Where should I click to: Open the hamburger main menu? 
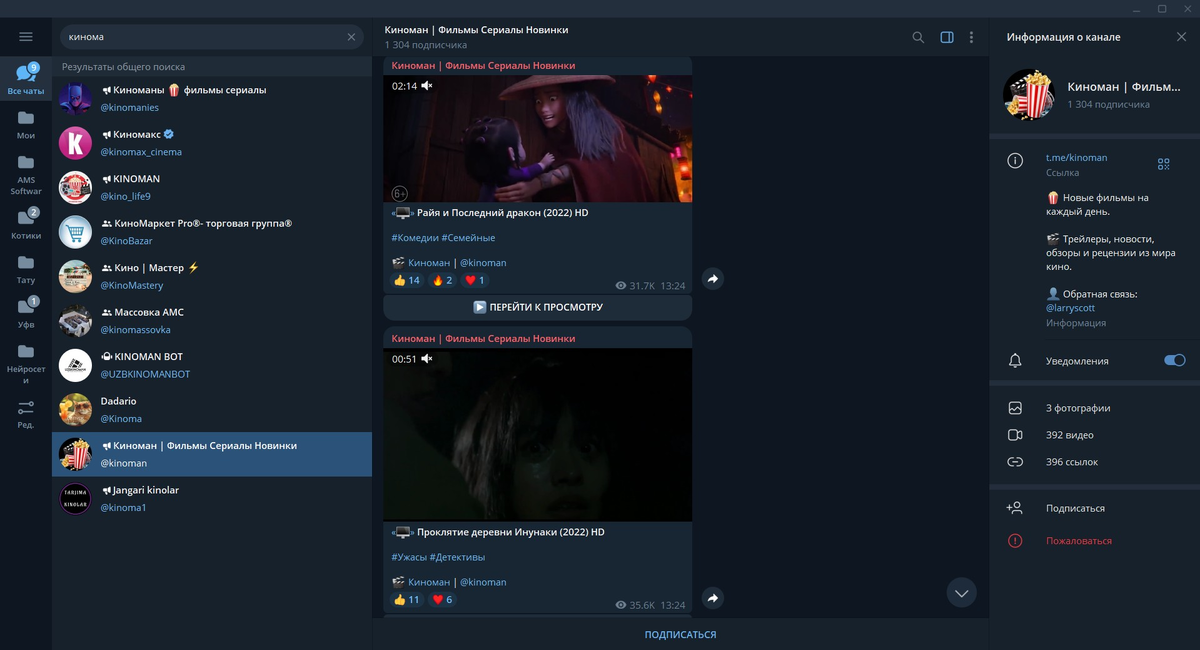click(x=26, y=37)
